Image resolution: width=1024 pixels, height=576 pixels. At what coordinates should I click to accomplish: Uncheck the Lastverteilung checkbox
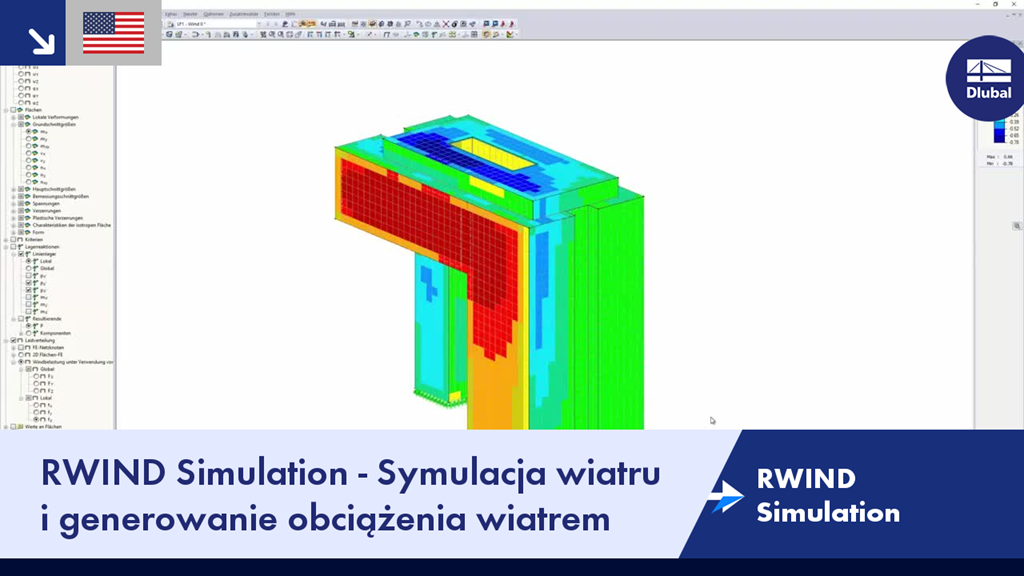[x=13, y=340]
